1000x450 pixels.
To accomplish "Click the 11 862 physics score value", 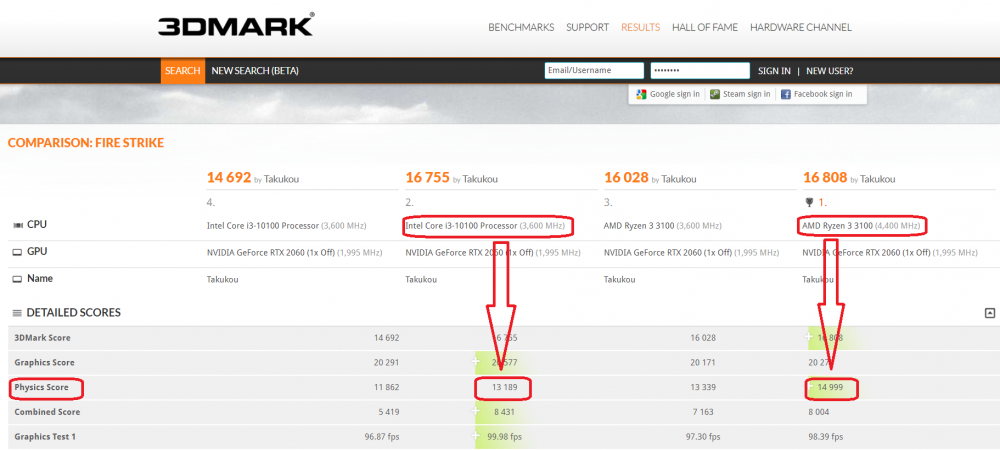I will tap(386, 388).
